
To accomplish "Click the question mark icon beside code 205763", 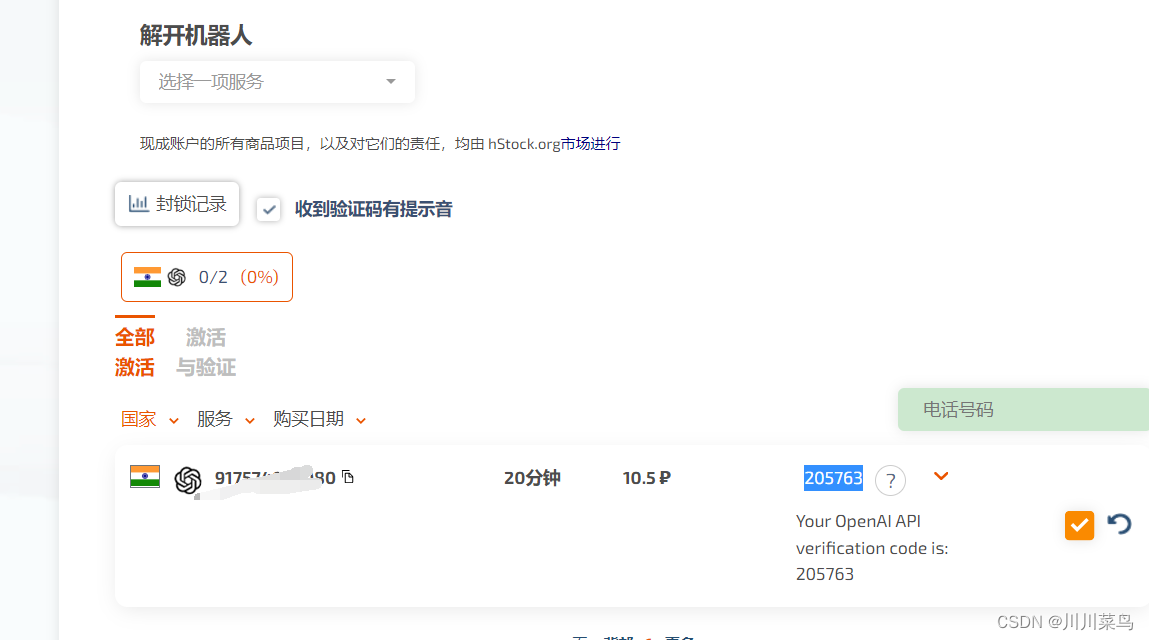I will pos(890,481).
